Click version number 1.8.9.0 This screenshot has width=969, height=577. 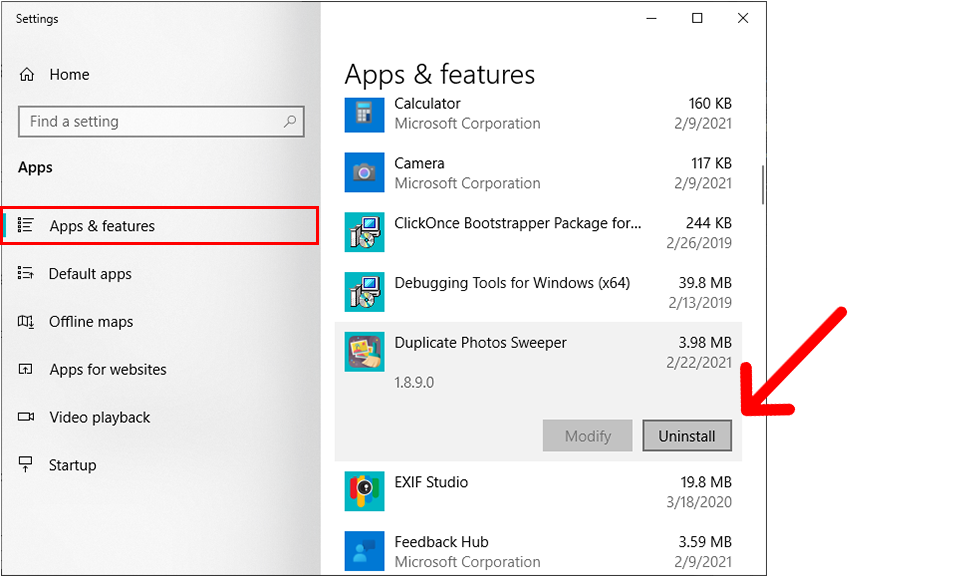(x=414, y=382)
